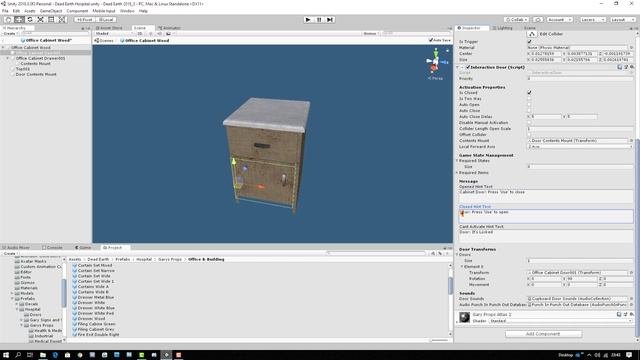This screenshot has width=640, height=360.
Task: Click the Step frame button
Action: (330, 20)
